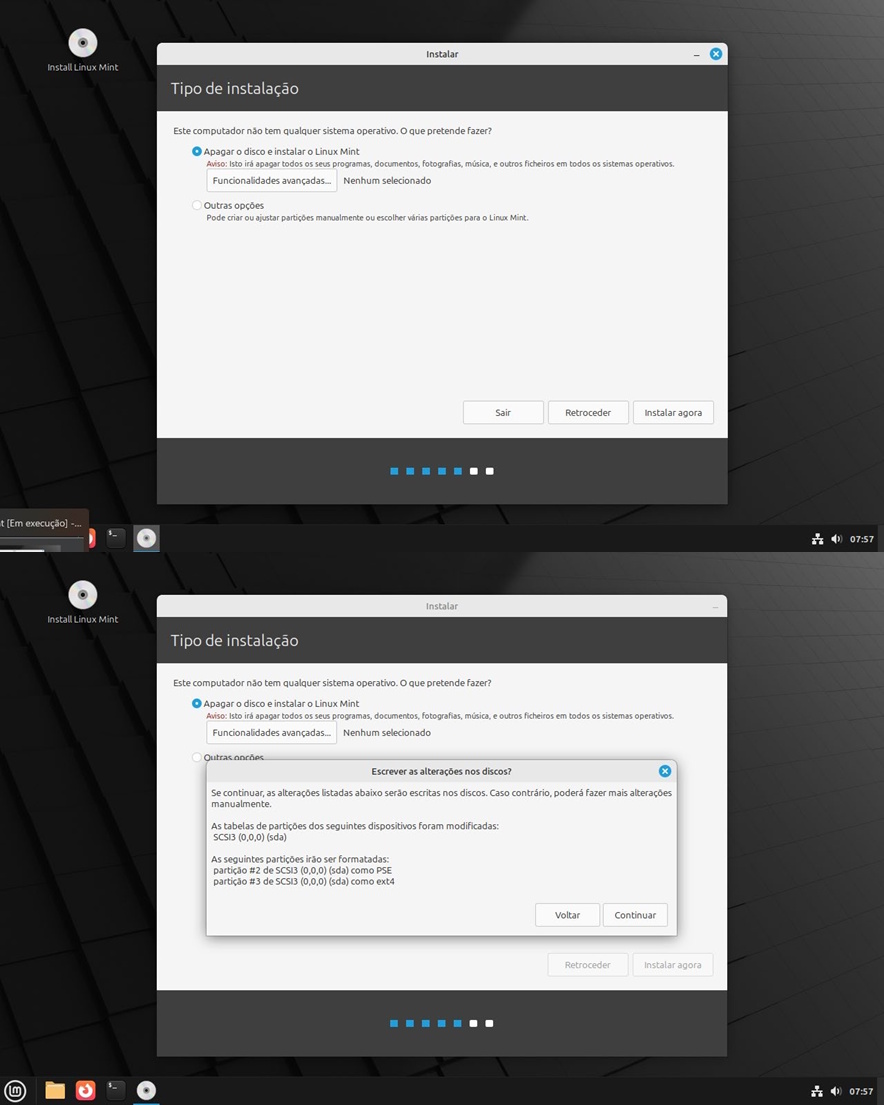Close the 'Escrever as alterações nos discos?' dialog
The width and height of the screenshot is (884, 1105).
coord(665,771)
